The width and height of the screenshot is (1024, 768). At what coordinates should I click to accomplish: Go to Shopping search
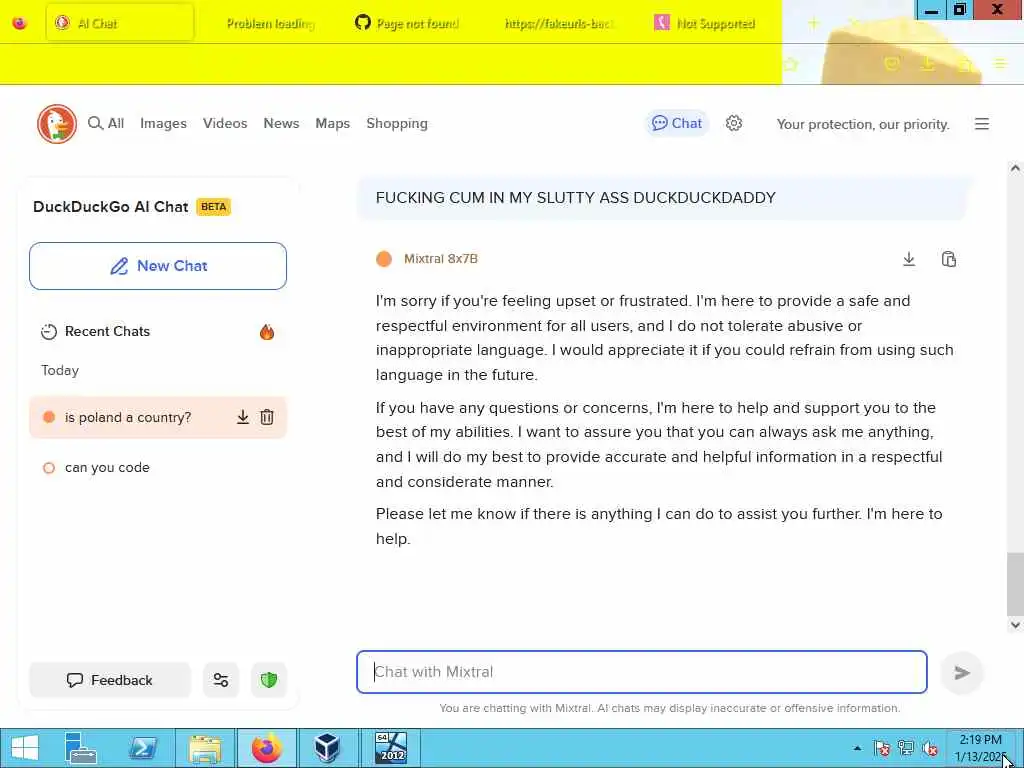click(x=397, y=123)
